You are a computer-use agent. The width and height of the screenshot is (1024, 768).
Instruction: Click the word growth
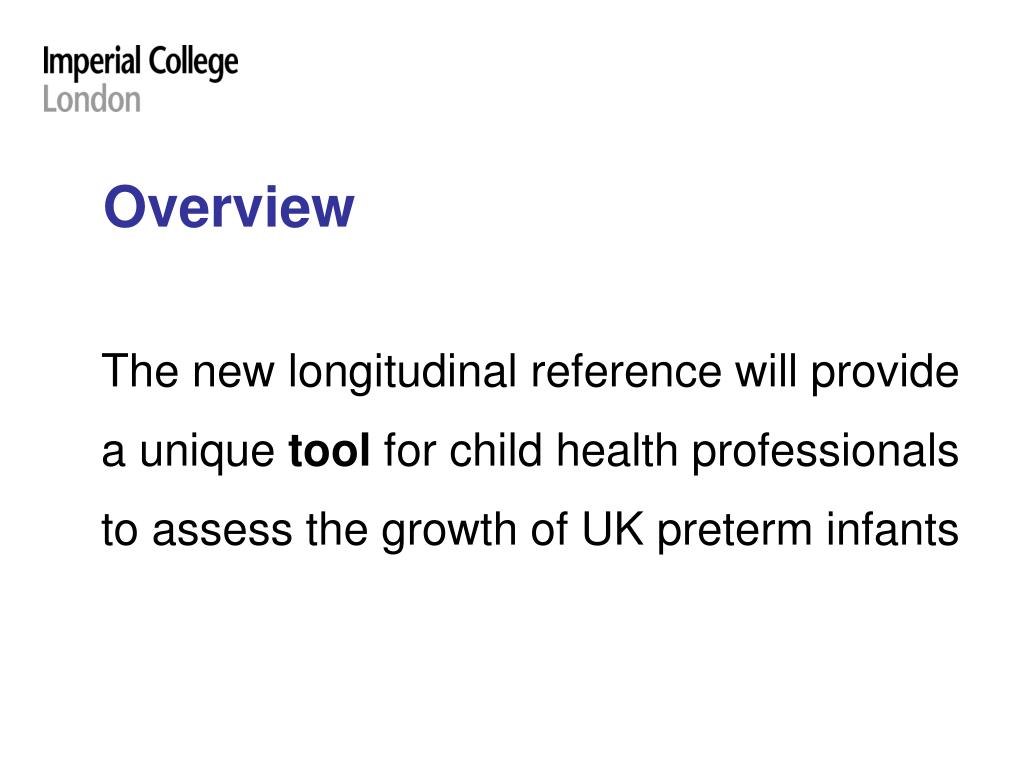(449, 532)
